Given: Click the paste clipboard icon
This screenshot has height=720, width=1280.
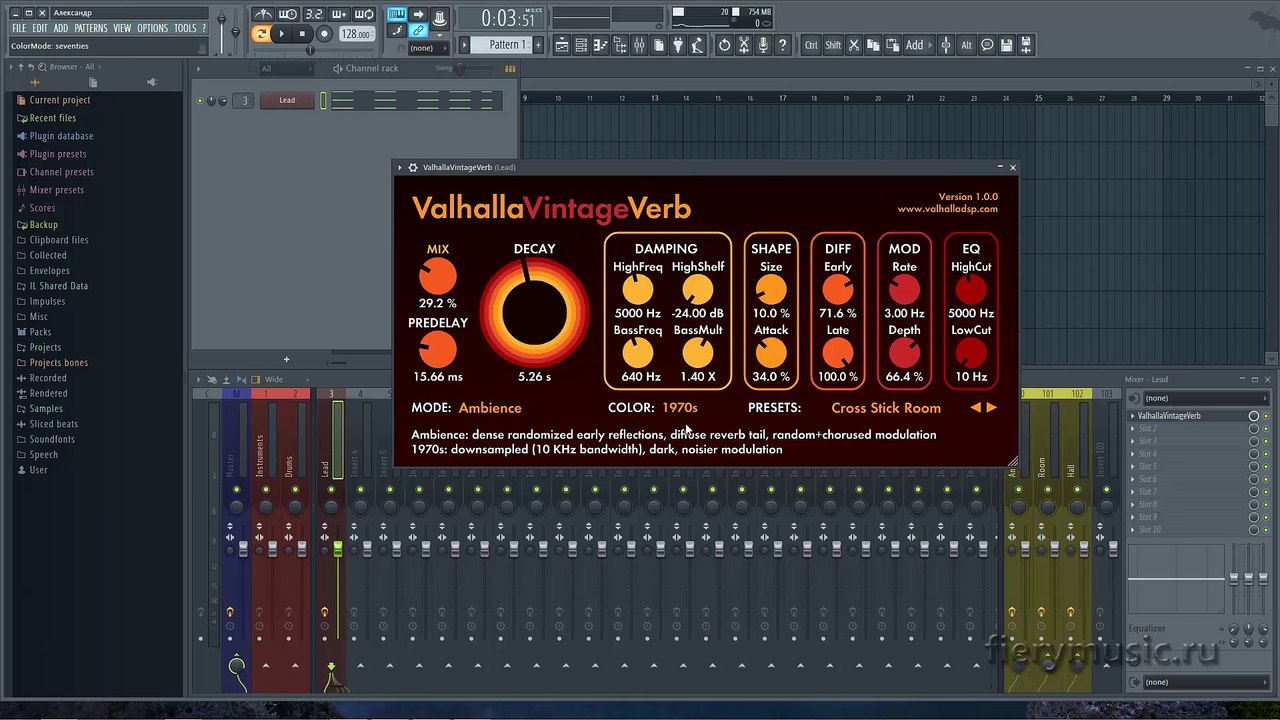Looking at the screenshot, I should (x=893, y=45).
